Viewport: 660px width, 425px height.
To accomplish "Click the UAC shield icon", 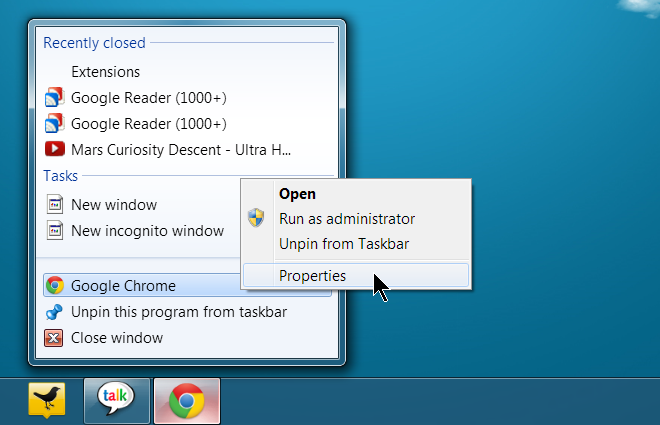I will [256, 218].
